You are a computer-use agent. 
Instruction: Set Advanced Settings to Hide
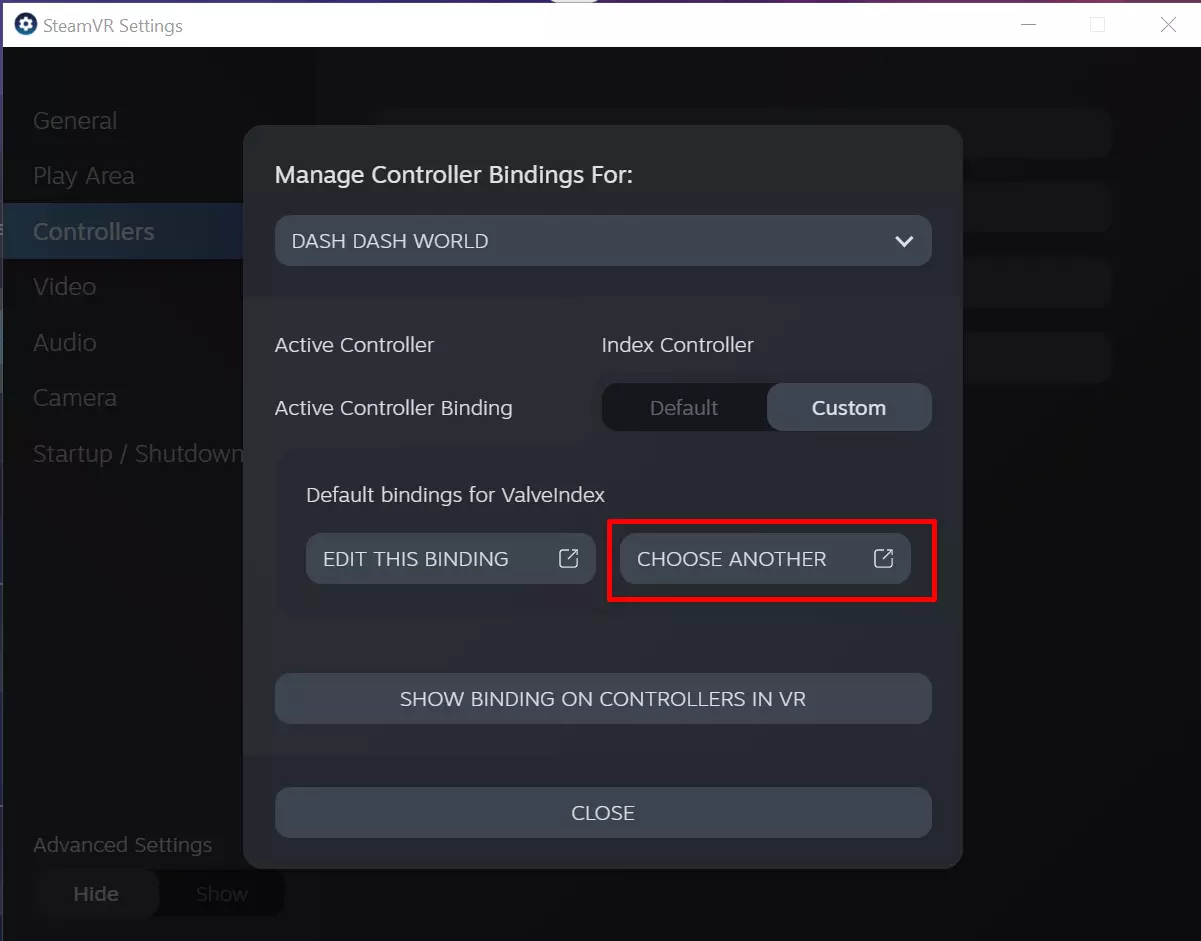tap(96, 894)
